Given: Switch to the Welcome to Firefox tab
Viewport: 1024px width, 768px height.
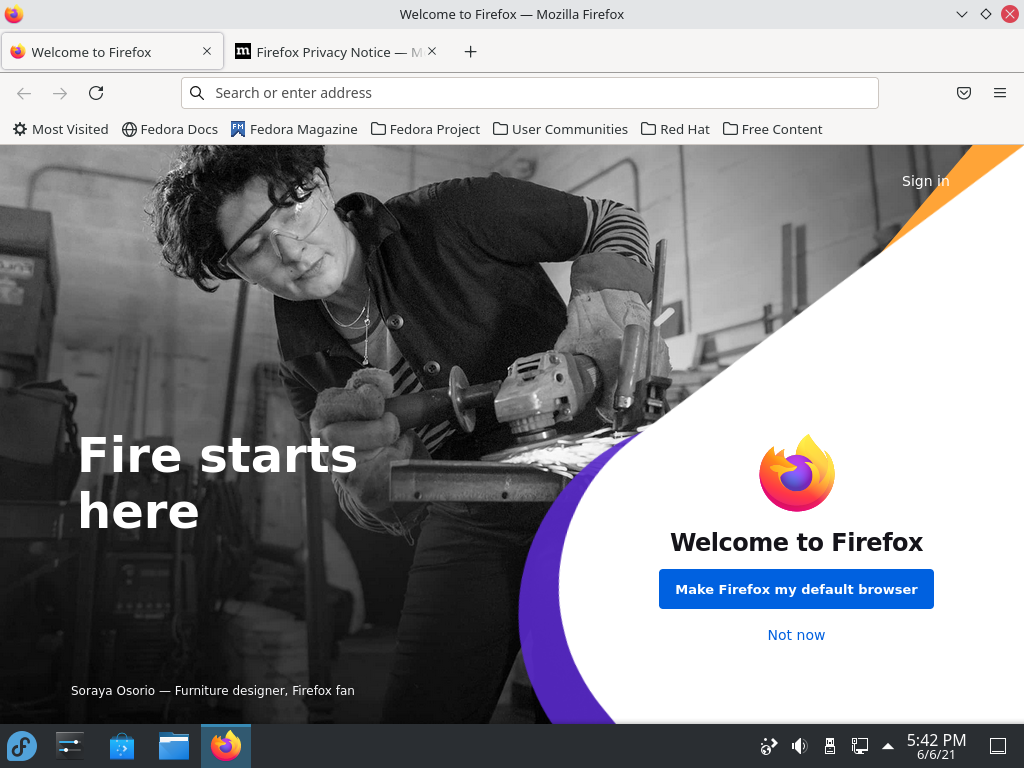Looking at the screenshot, I should (112, 52).
